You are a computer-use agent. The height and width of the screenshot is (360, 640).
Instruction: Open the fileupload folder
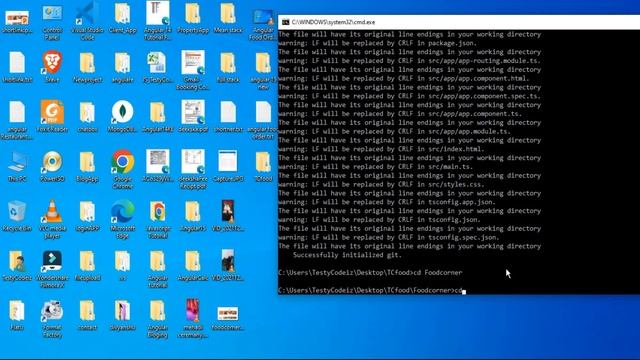[x=87, y=265]
